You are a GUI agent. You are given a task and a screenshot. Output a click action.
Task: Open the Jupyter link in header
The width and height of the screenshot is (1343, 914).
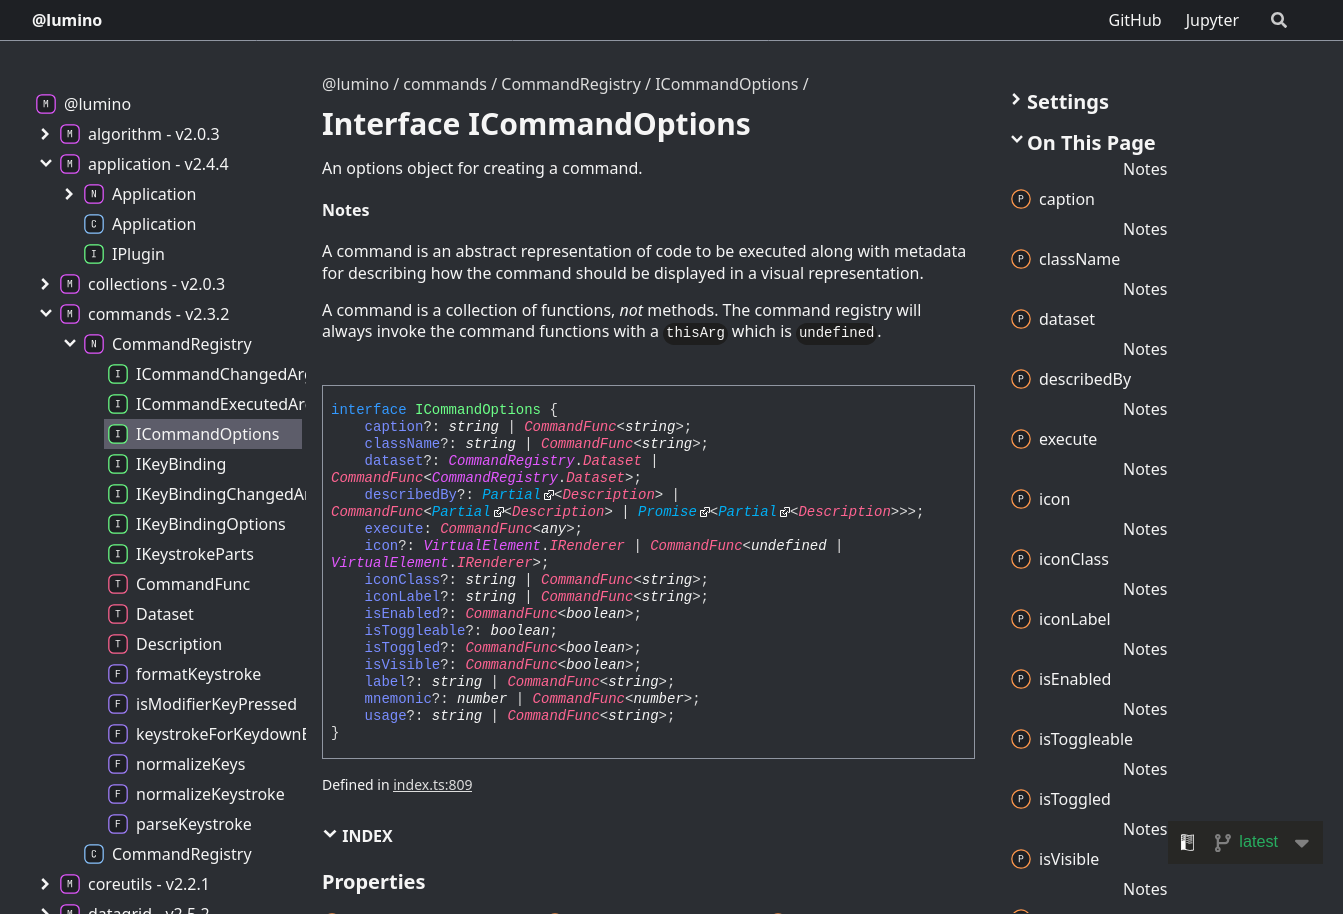(1212, 20)
